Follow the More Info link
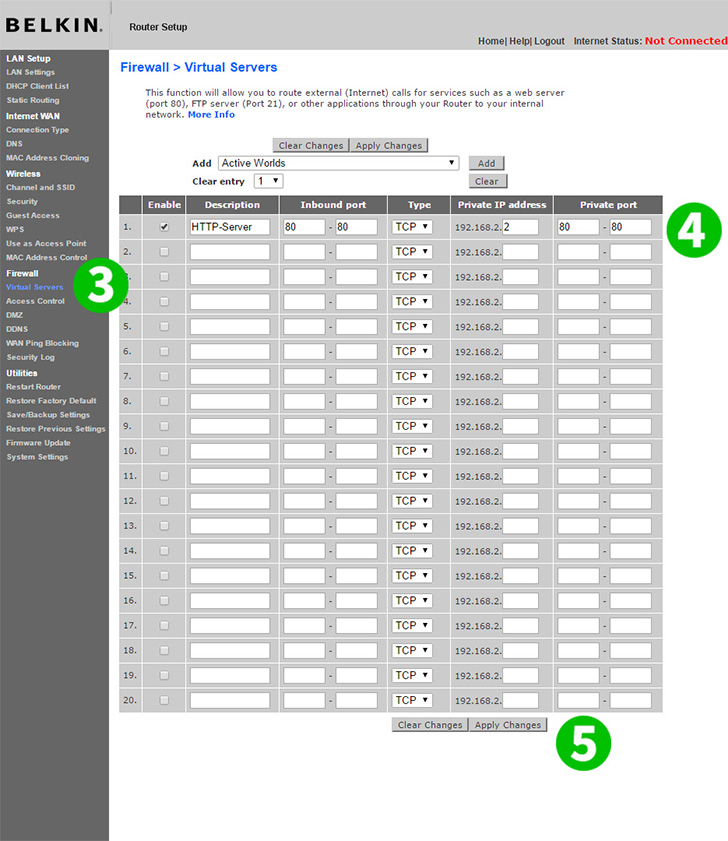Screen dimensions: 728x841 point(211,115)
